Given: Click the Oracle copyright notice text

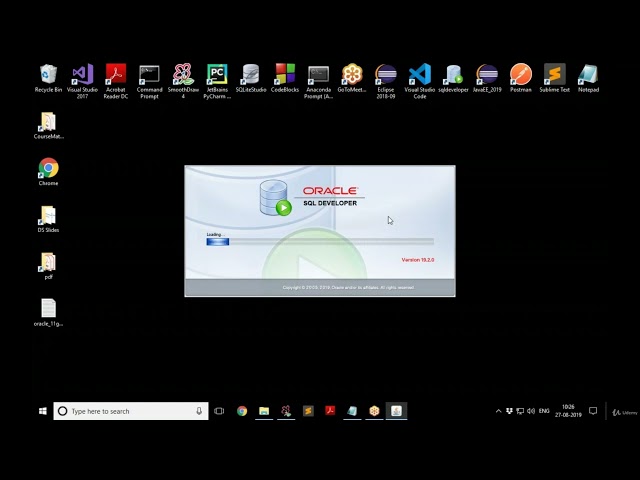Looking at the screenshot, I should [348, 287].
